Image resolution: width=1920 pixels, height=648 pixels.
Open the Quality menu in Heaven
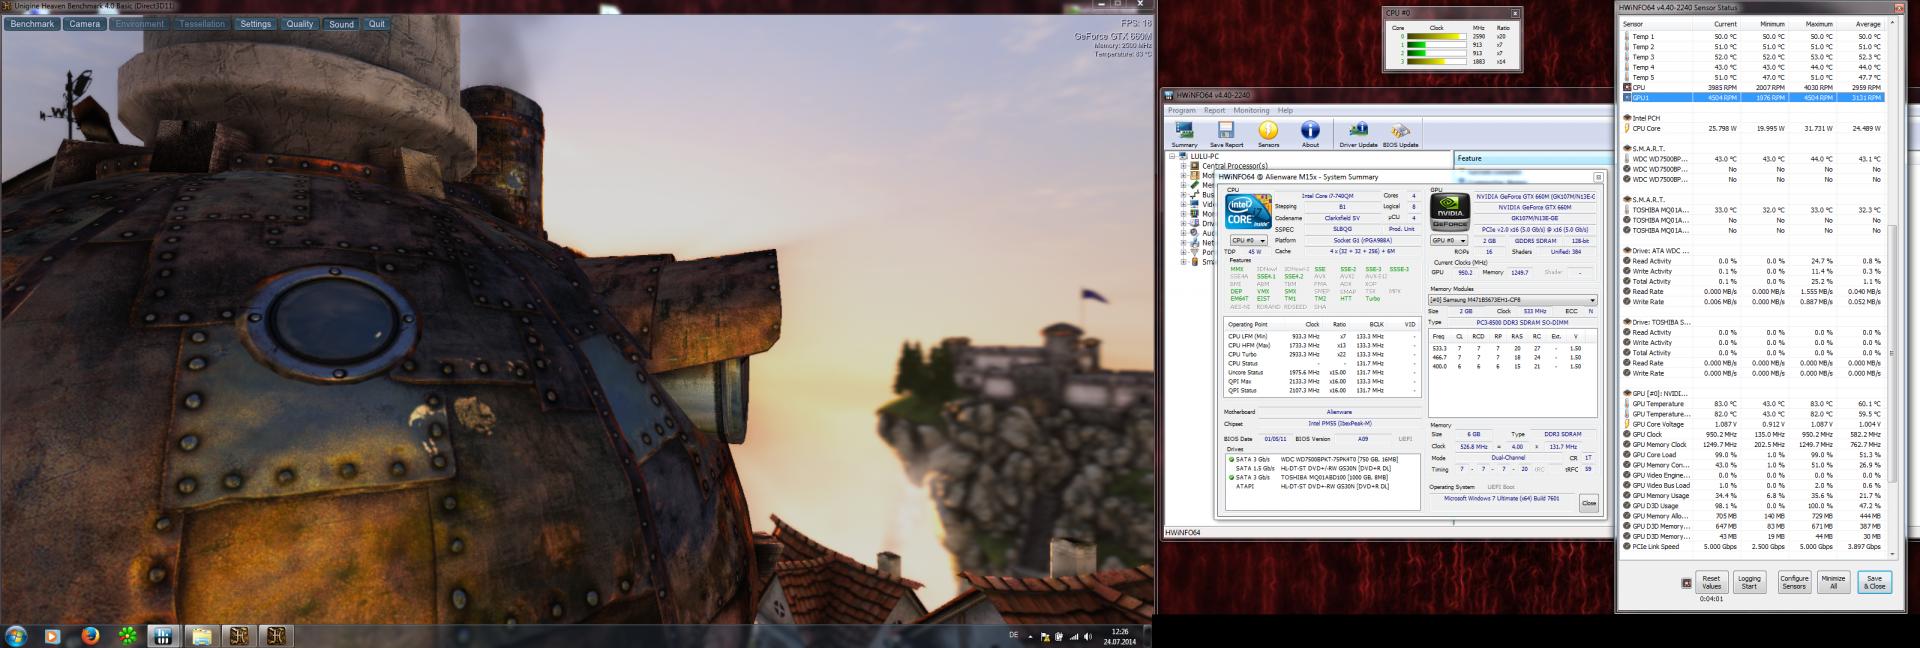[x=300, y=24]
